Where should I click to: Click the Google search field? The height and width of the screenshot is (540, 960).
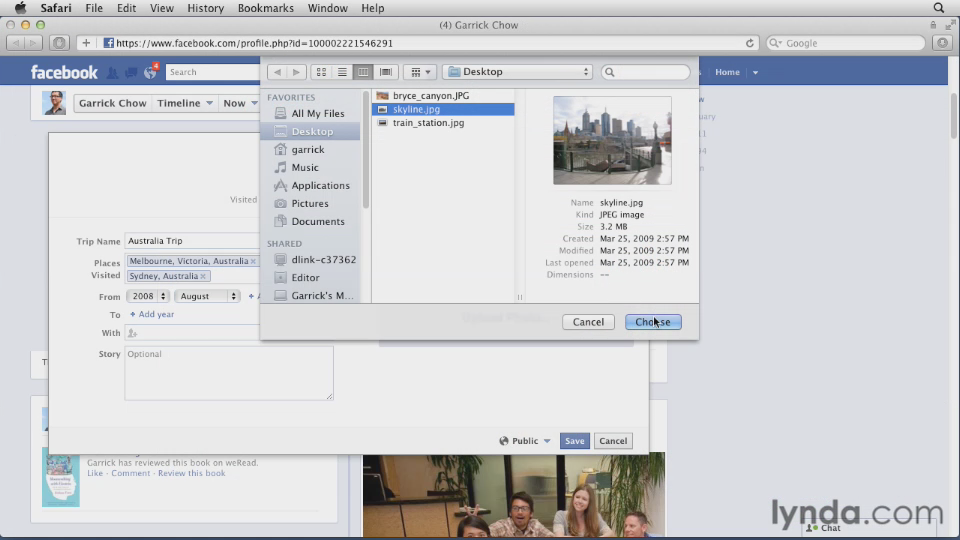[846, 43]
